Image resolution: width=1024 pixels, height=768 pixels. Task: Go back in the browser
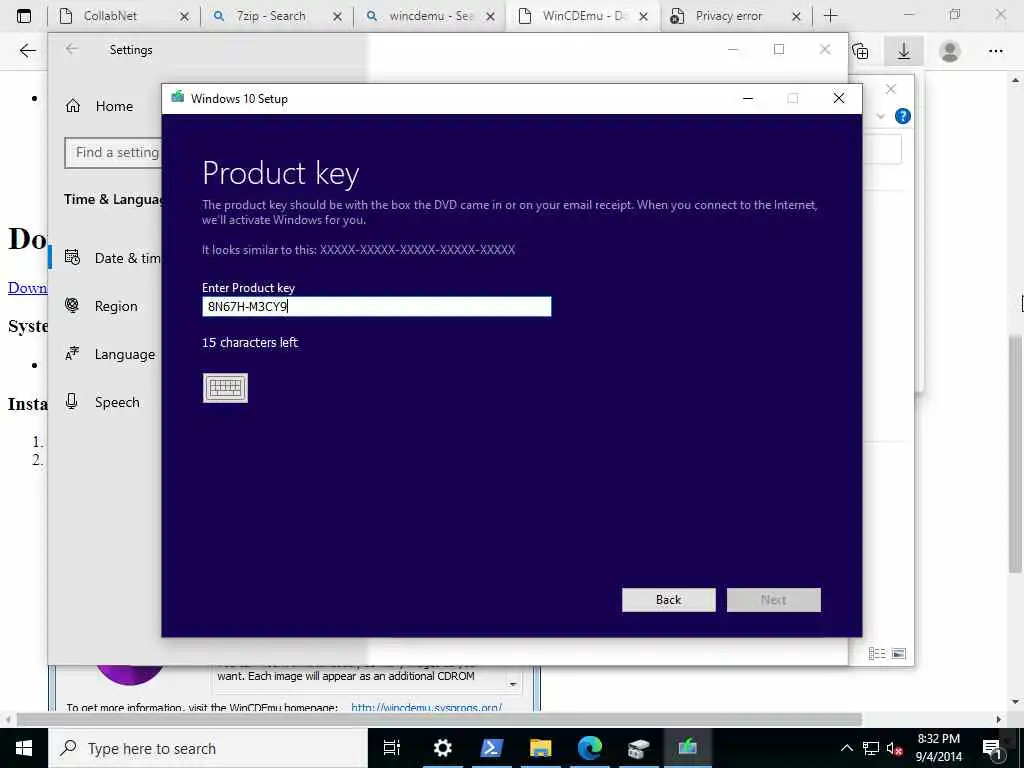tap(27, 50)
